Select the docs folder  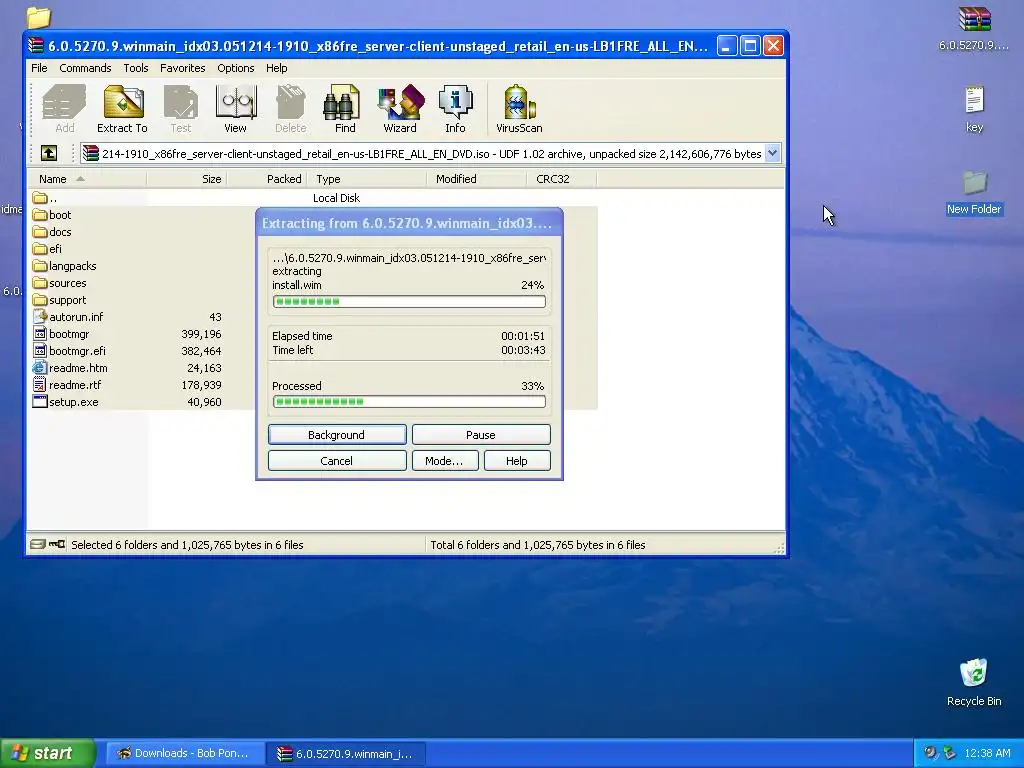52,232
